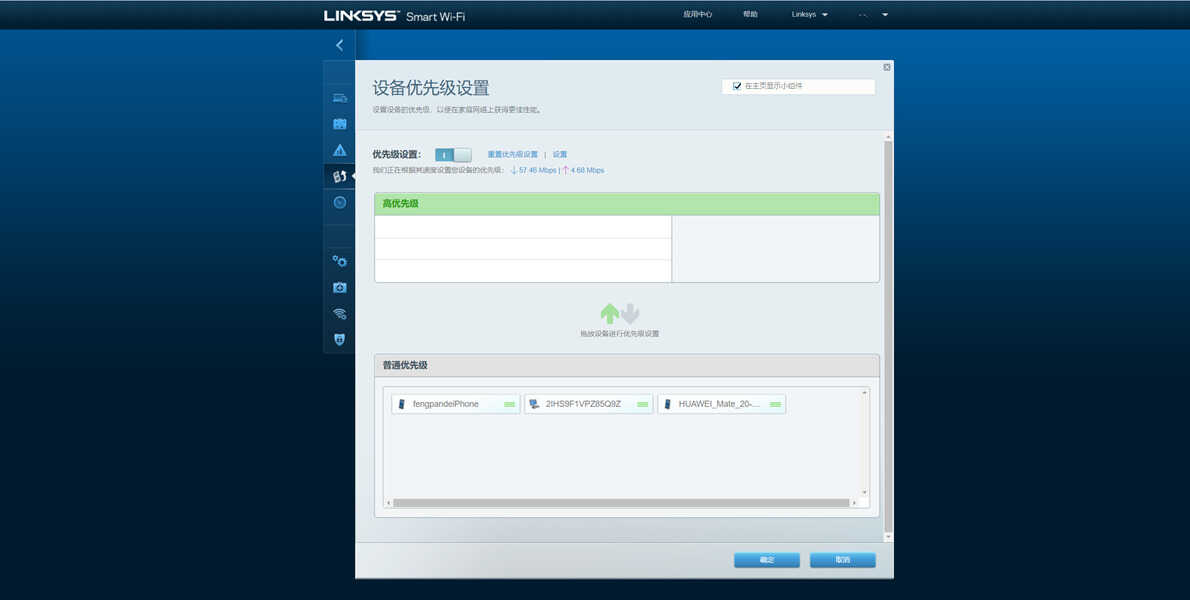Click the dialog's main vertical scrollbar
Screen dimensions: 1190x600
click(889, 335)
